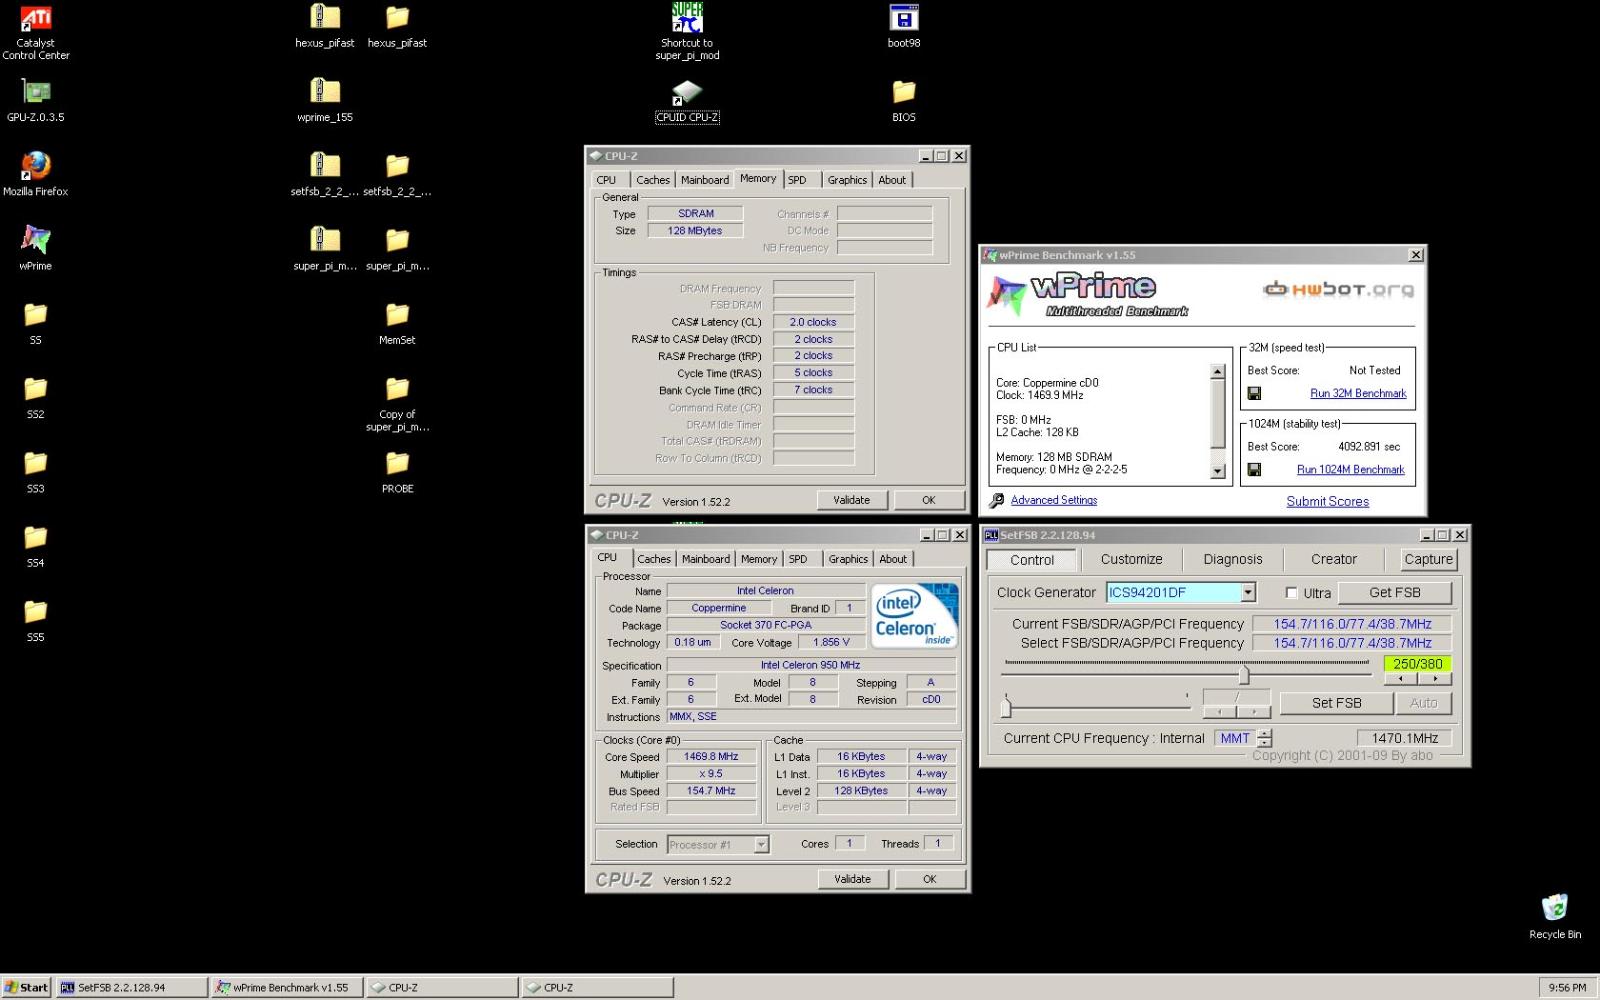This screenshot has width=1600, height=1000.
Task: Click the Start button on the taskbar
Action: click(x=26, y=987)
